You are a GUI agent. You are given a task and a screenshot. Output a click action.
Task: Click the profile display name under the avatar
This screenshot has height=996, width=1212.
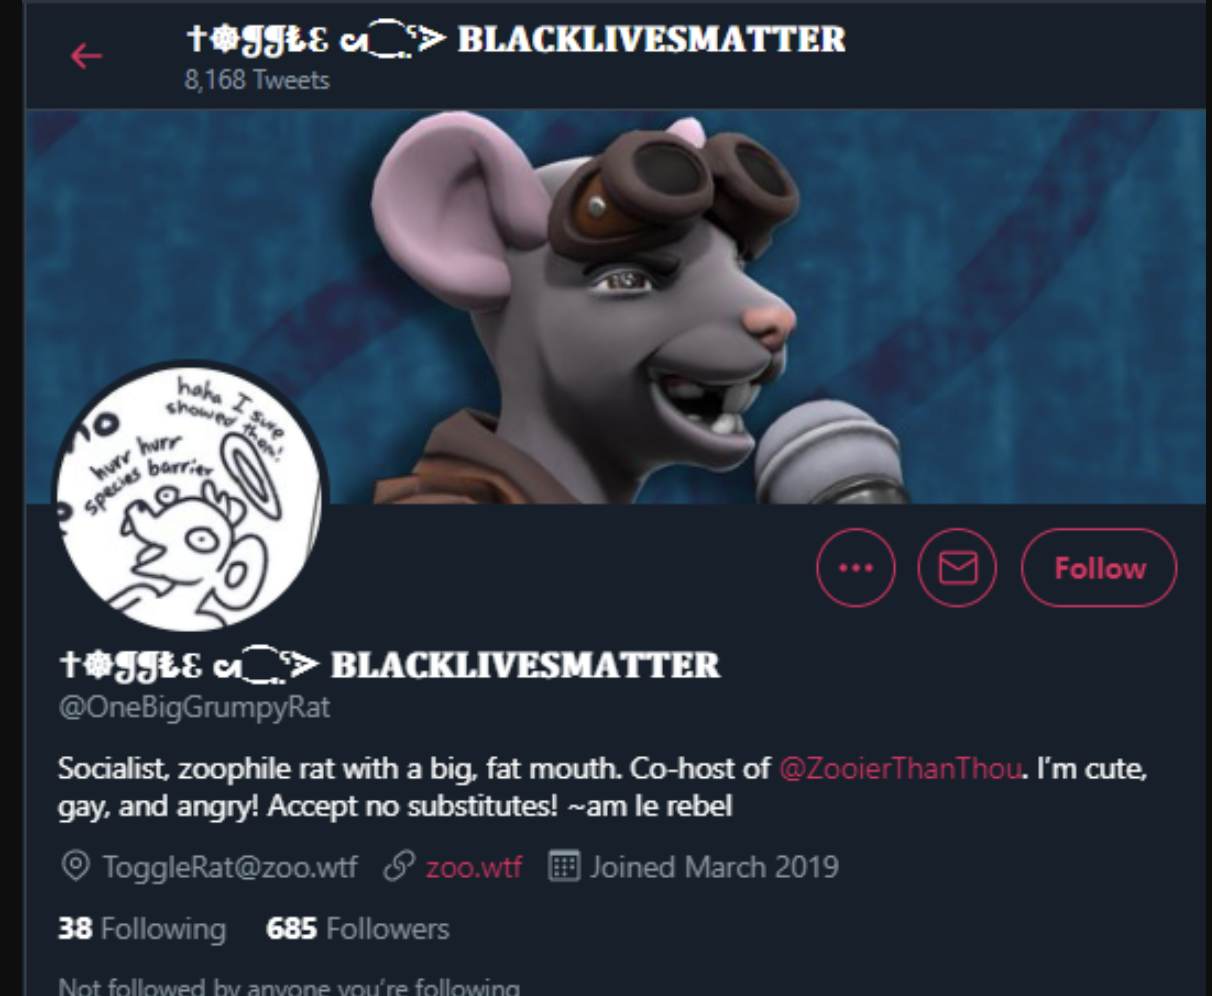(389, 665)
